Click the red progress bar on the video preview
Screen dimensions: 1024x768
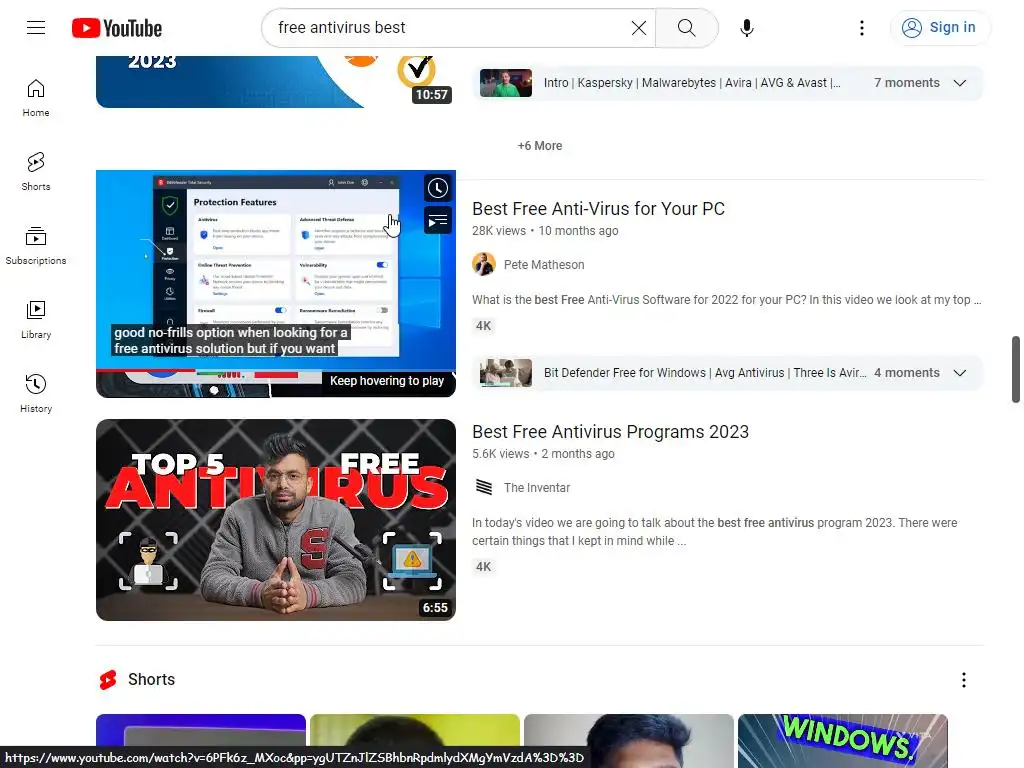[x=276, y=370]
